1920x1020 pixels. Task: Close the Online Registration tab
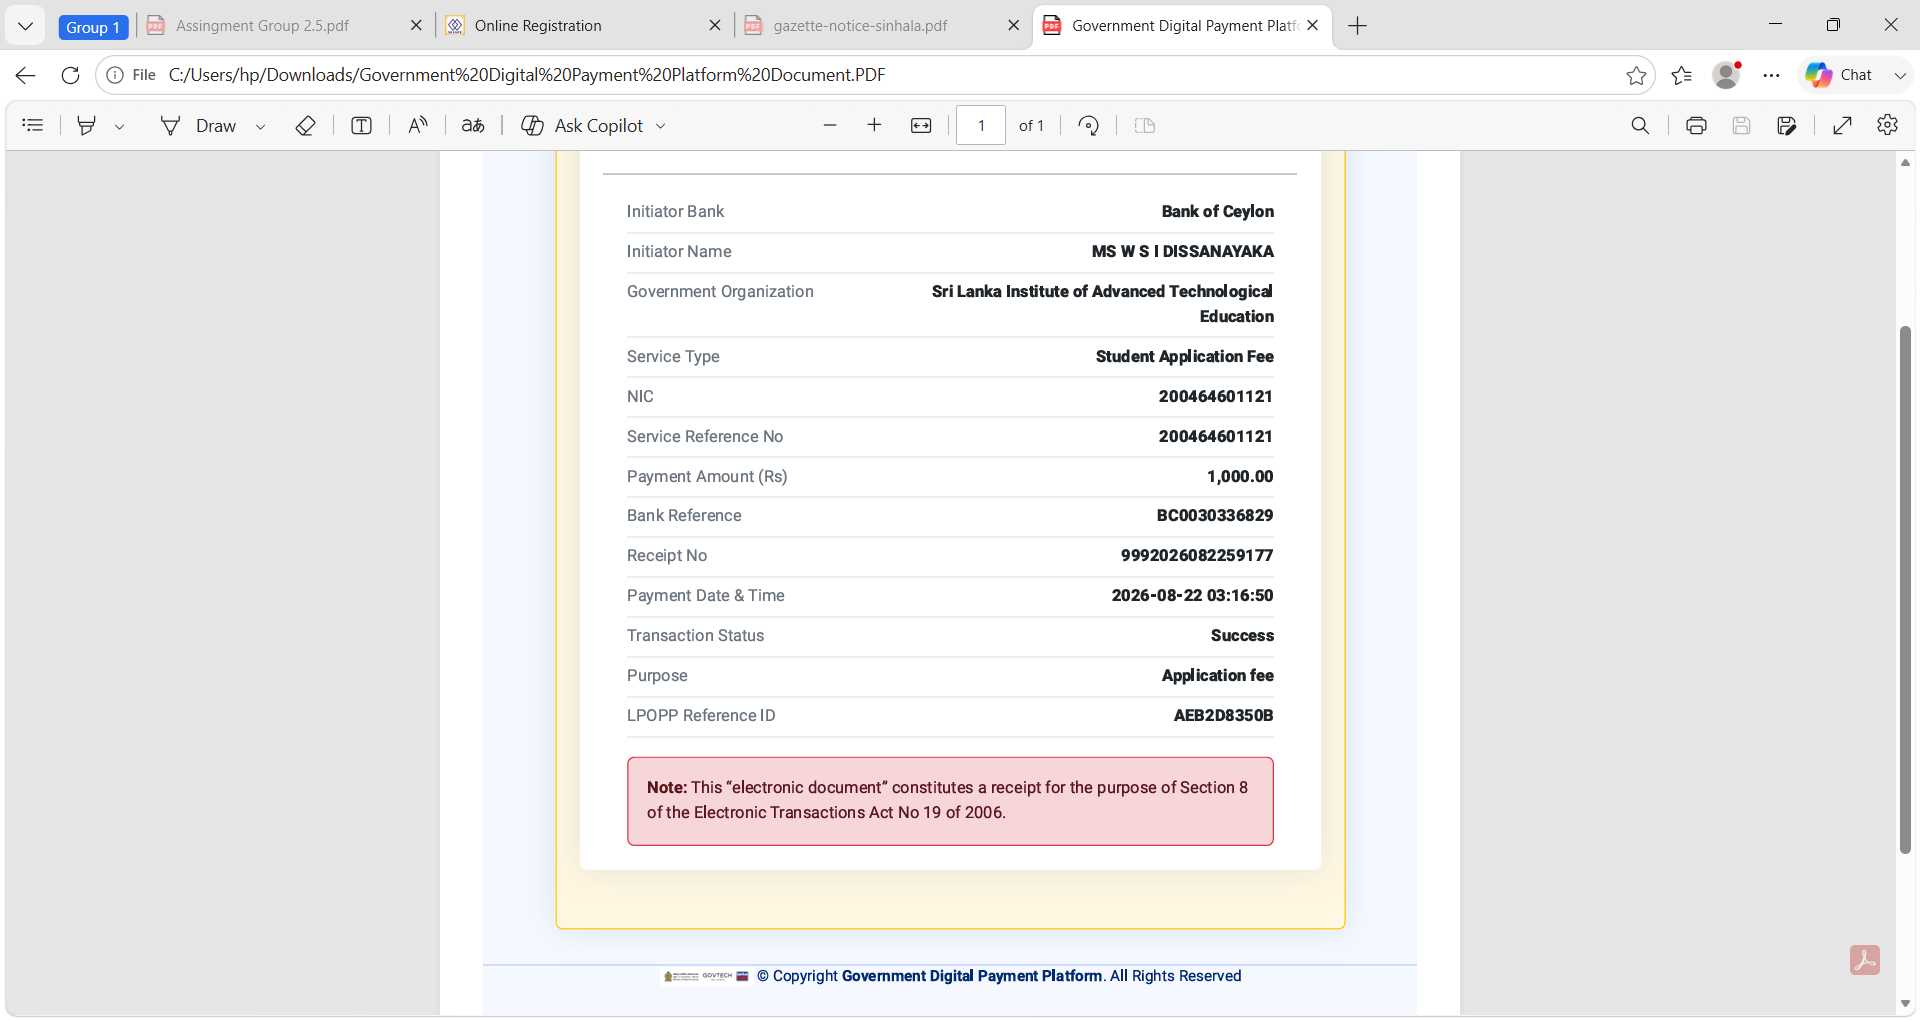tap(714, 26)
